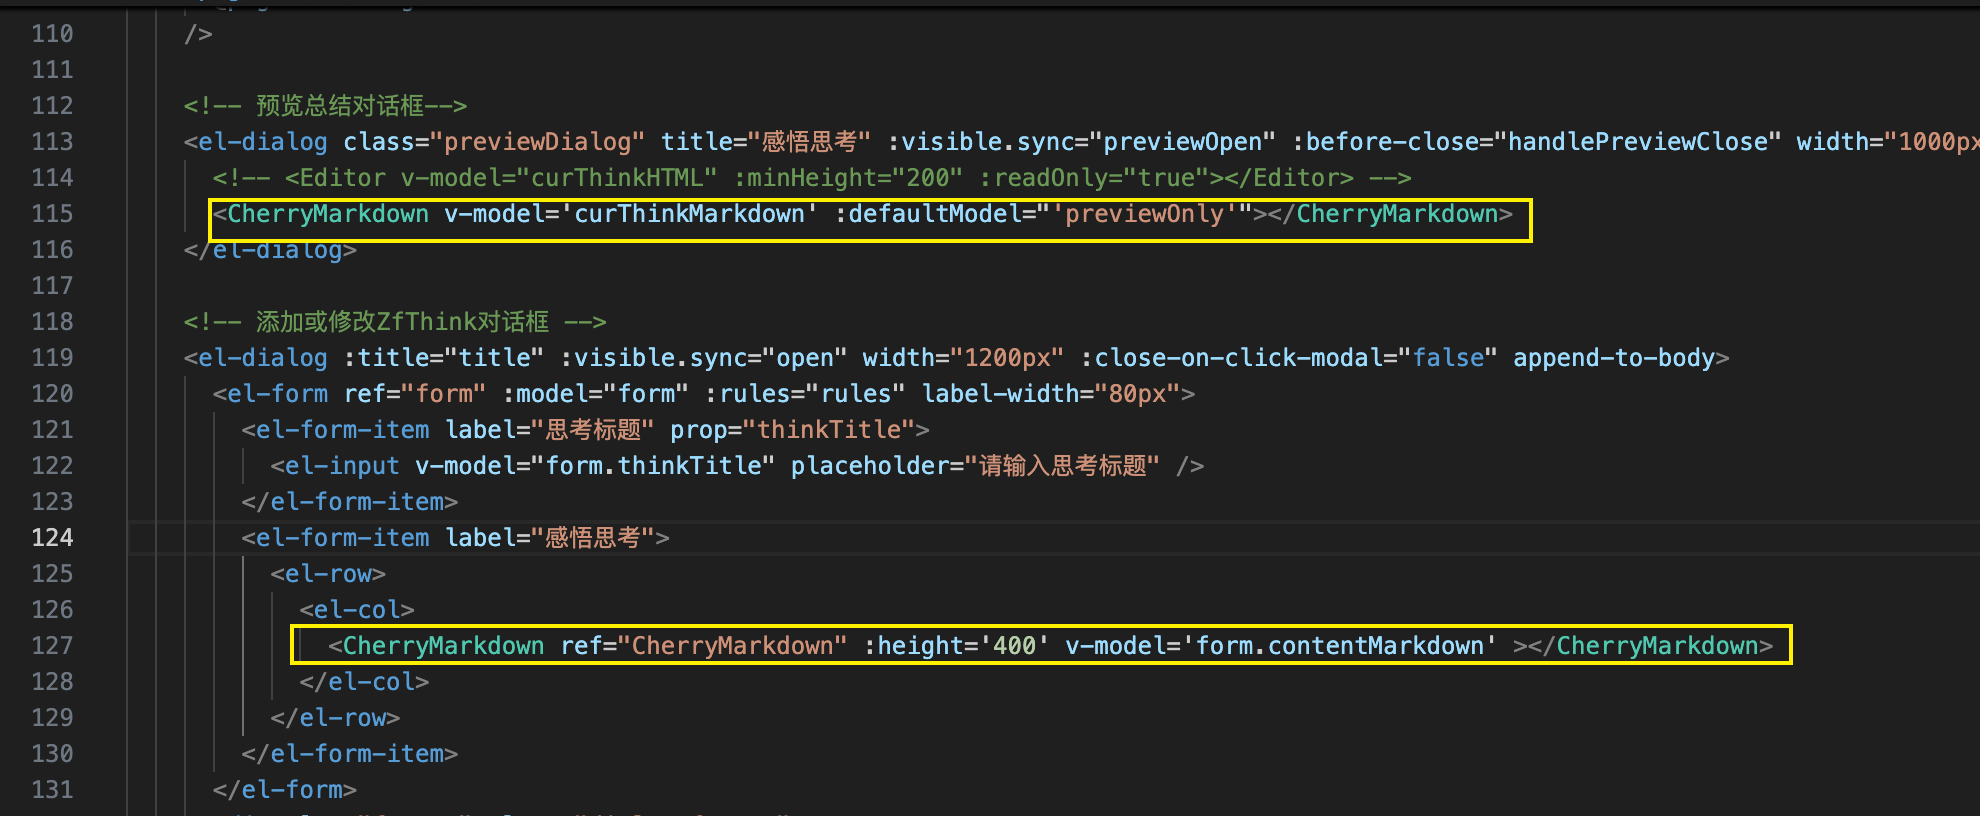
Task: Click </el-form> on line 131
Action: [285, 790]
